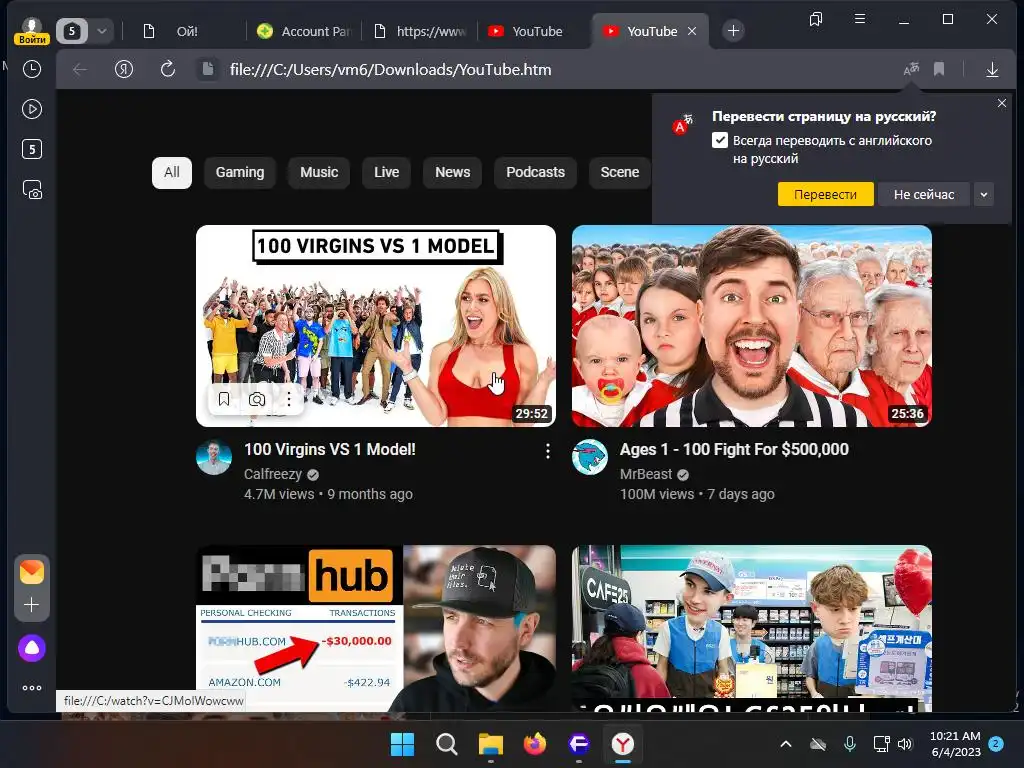Open the 100 Virgins VS 1 Model! title link
1024x768 pixels.
click(330, 449)
